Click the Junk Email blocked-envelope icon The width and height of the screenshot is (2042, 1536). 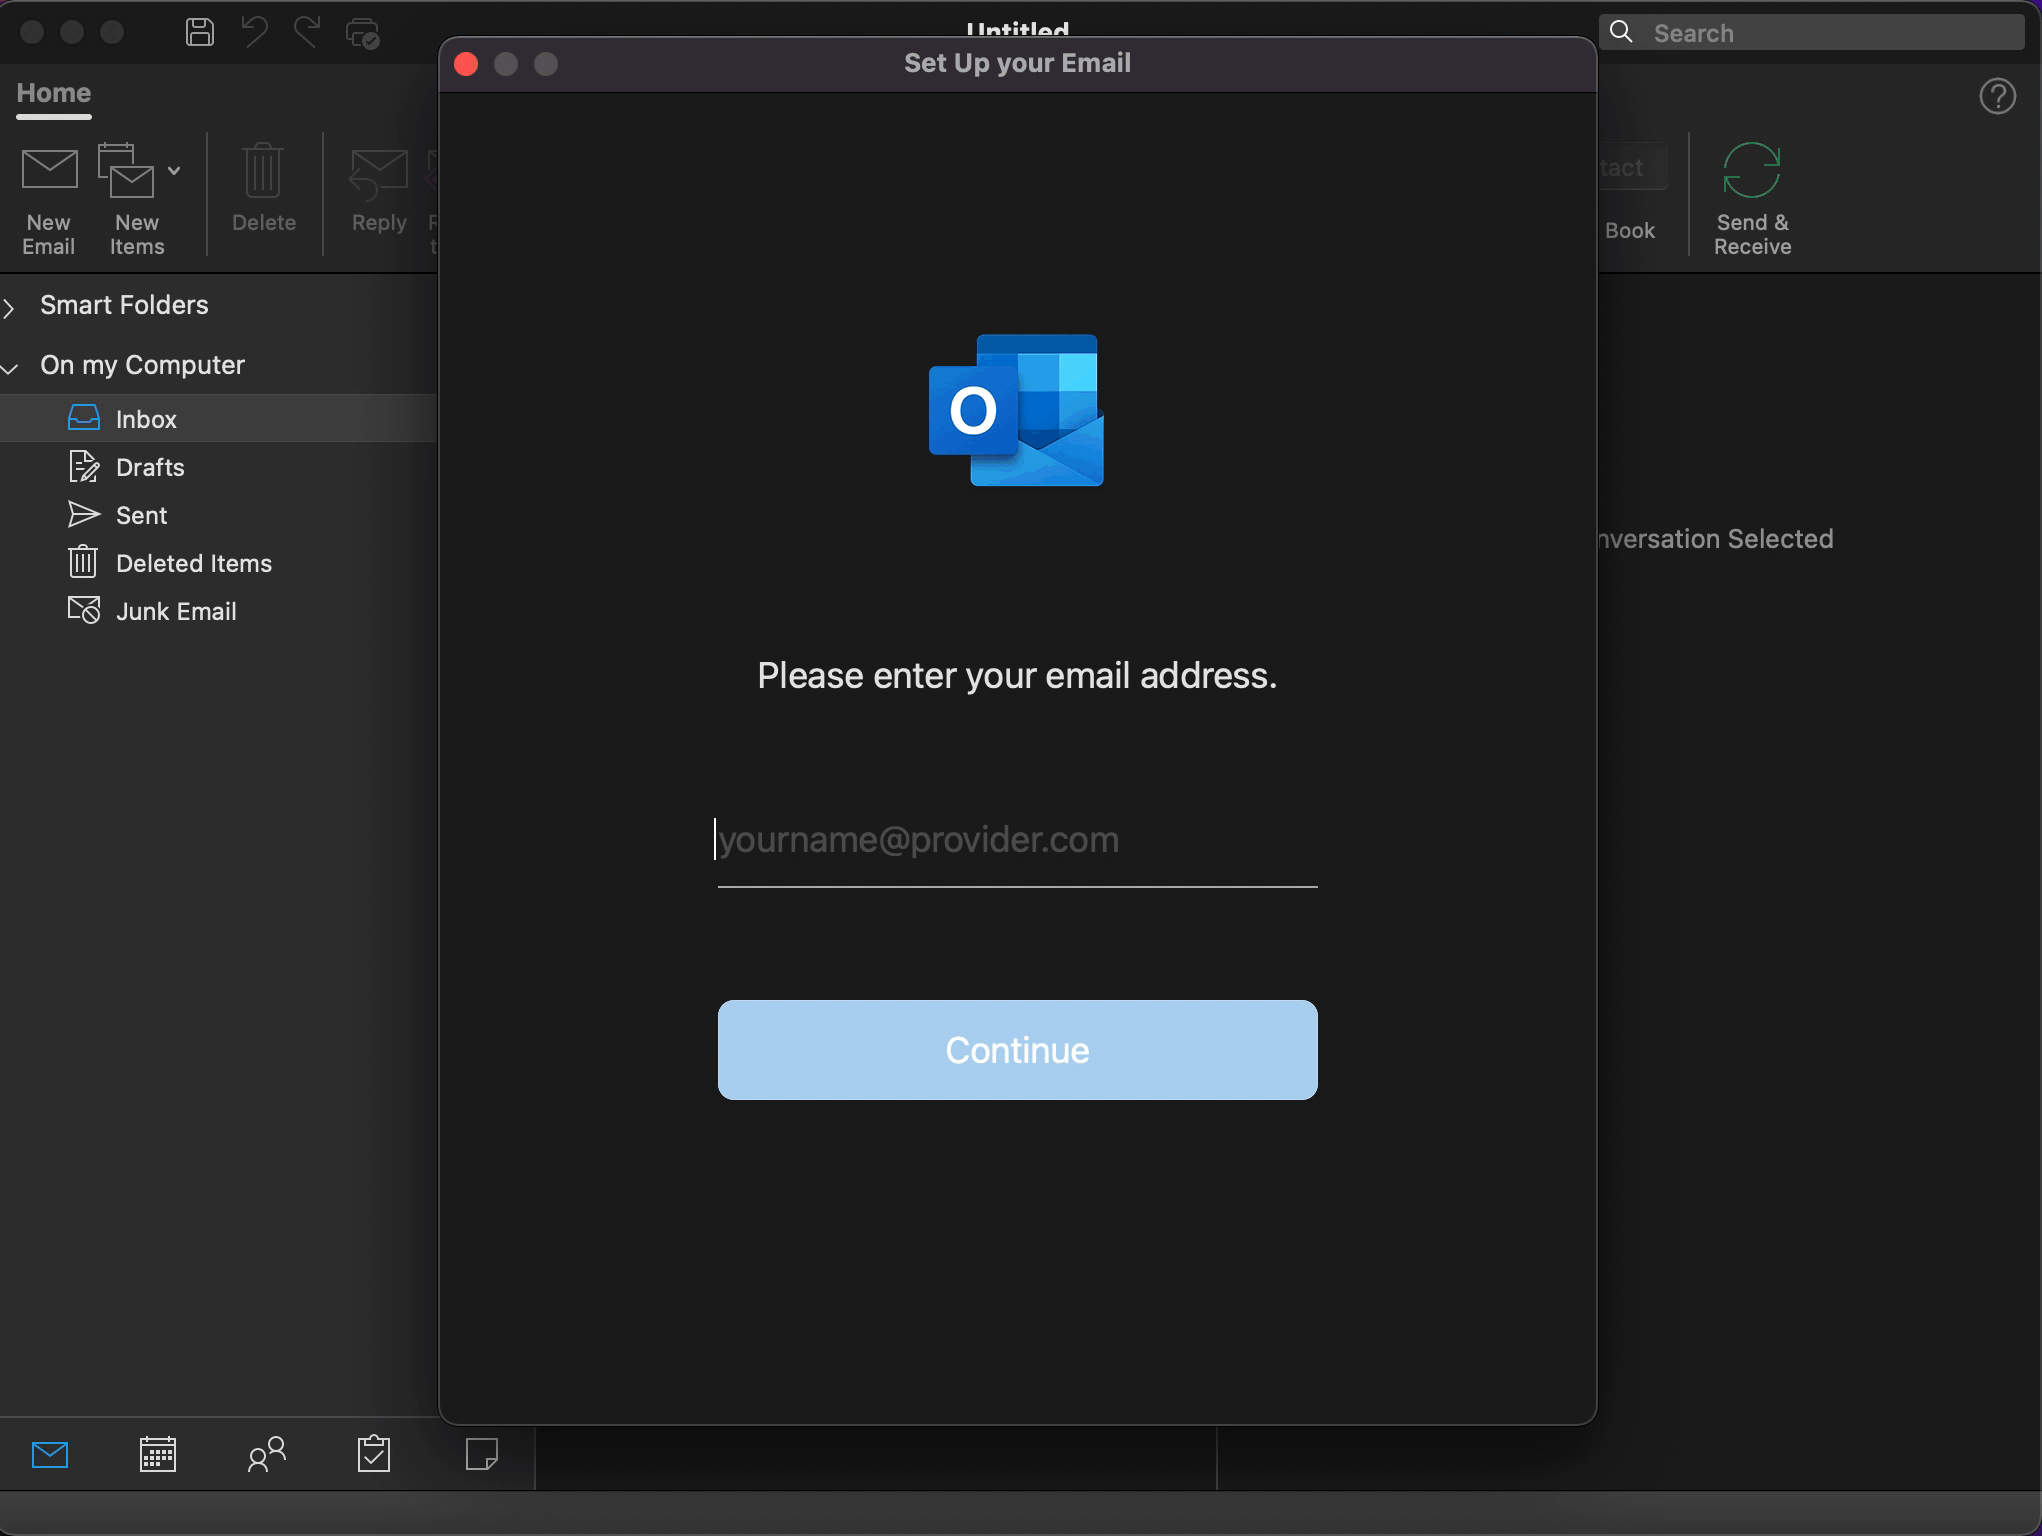tap(84, 609)
